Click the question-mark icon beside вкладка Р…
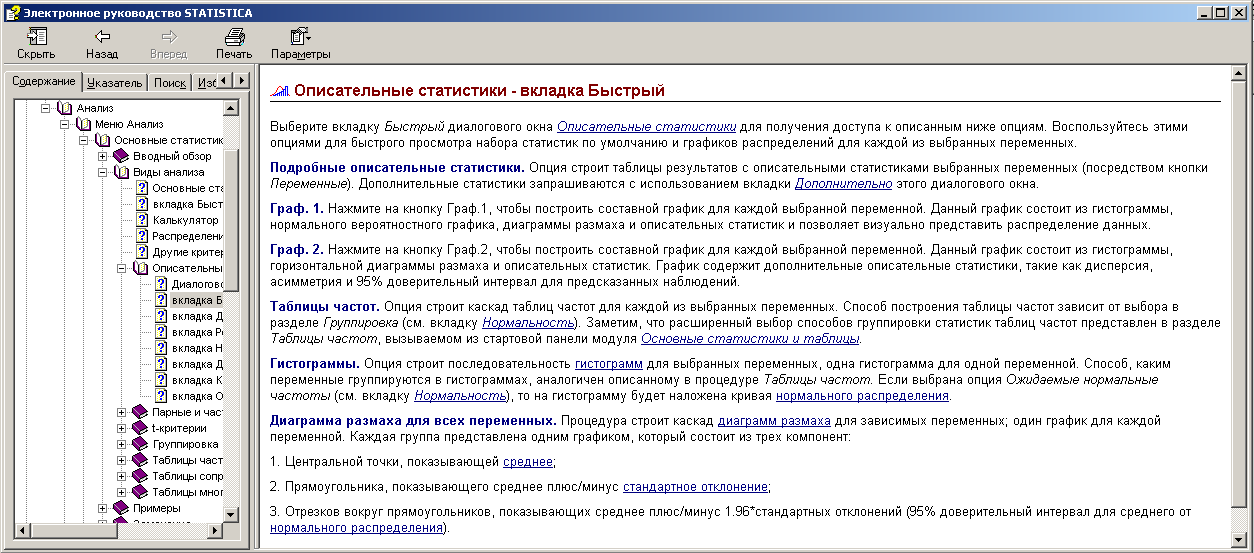This screenshot has width=1254, height=553. 161,332
